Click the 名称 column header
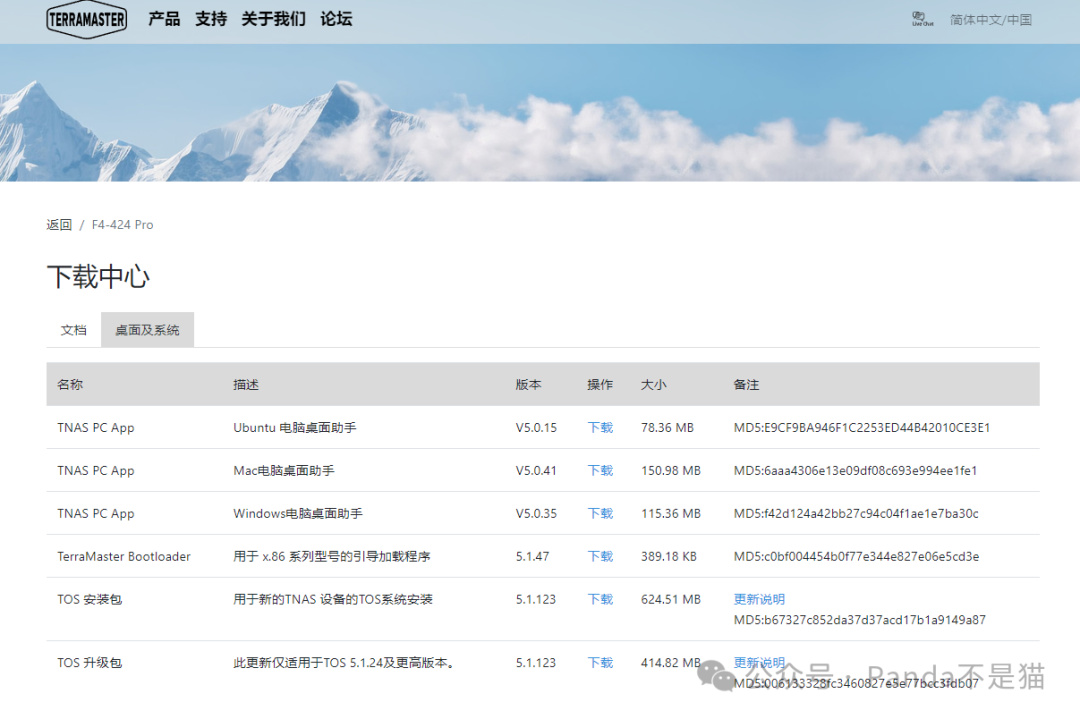This screenshot has height=719, width=1080. [70, 384]
